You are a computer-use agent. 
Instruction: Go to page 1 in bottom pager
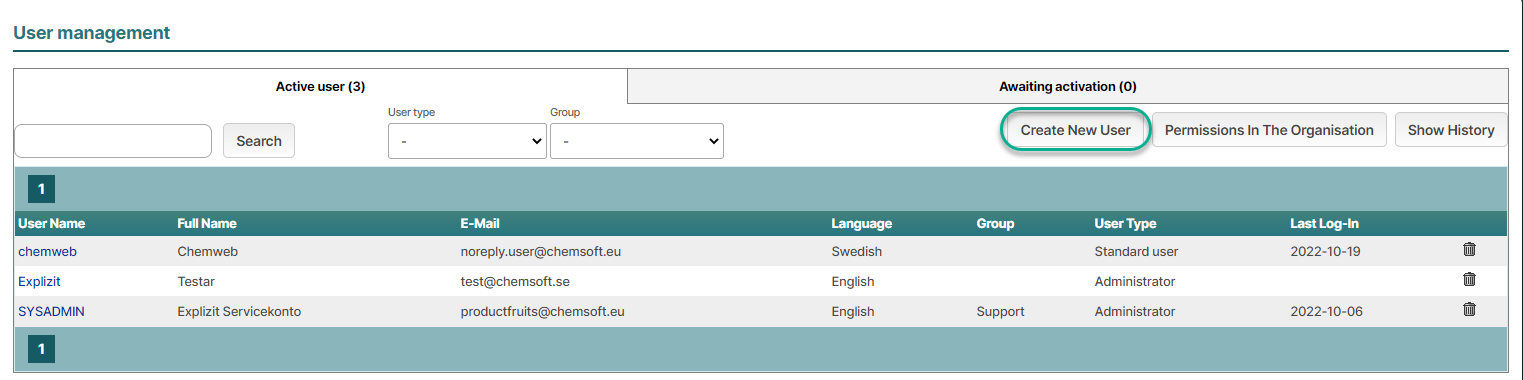(x=41, y=349)
